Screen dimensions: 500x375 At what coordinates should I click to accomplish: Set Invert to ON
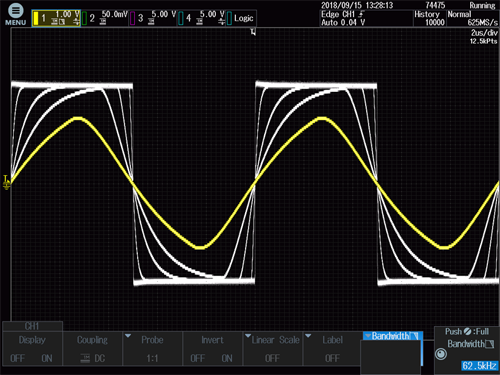tap(227, 358)
